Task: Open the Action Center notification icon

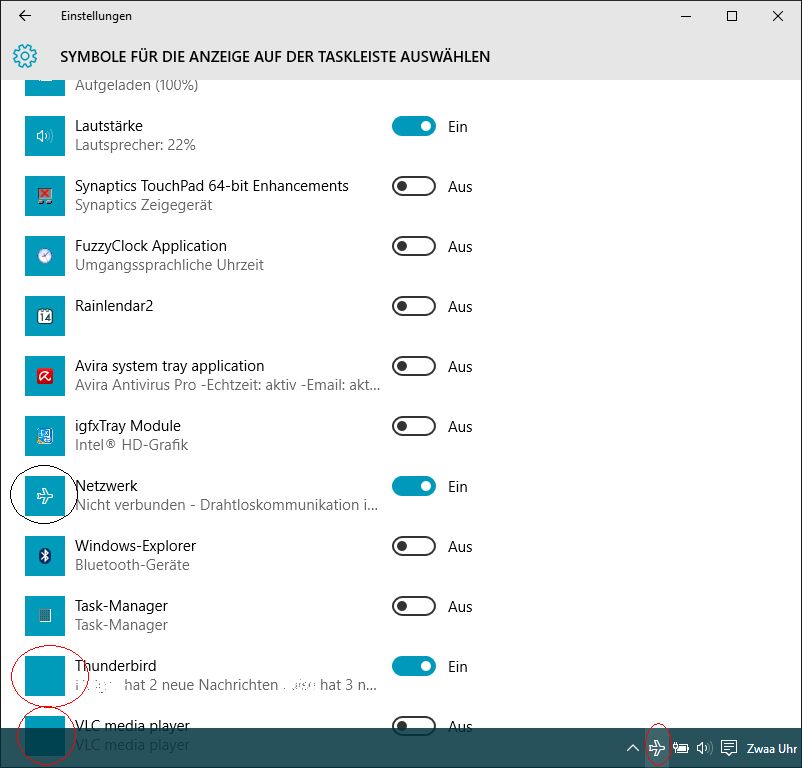Action: click(729, 748)
